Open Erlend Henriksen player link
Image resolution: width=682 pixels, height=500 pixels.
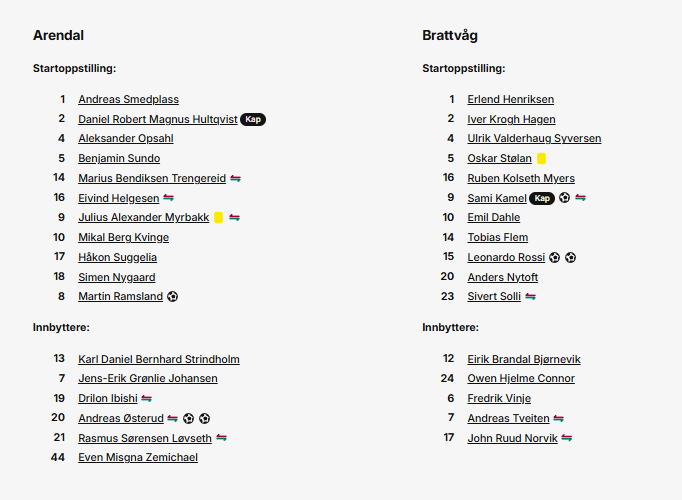pyautogui.click(x=511, y=99)
